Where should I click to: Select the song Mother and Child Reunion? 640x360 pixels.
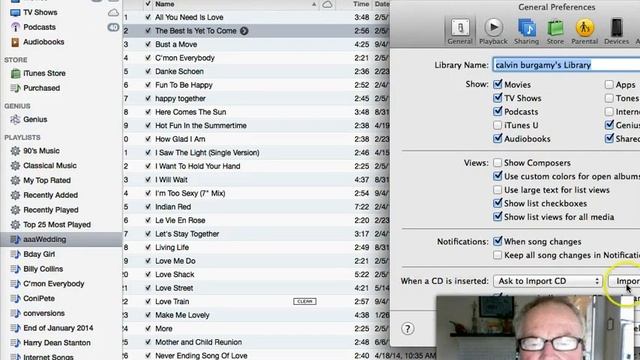pos(198,342)
